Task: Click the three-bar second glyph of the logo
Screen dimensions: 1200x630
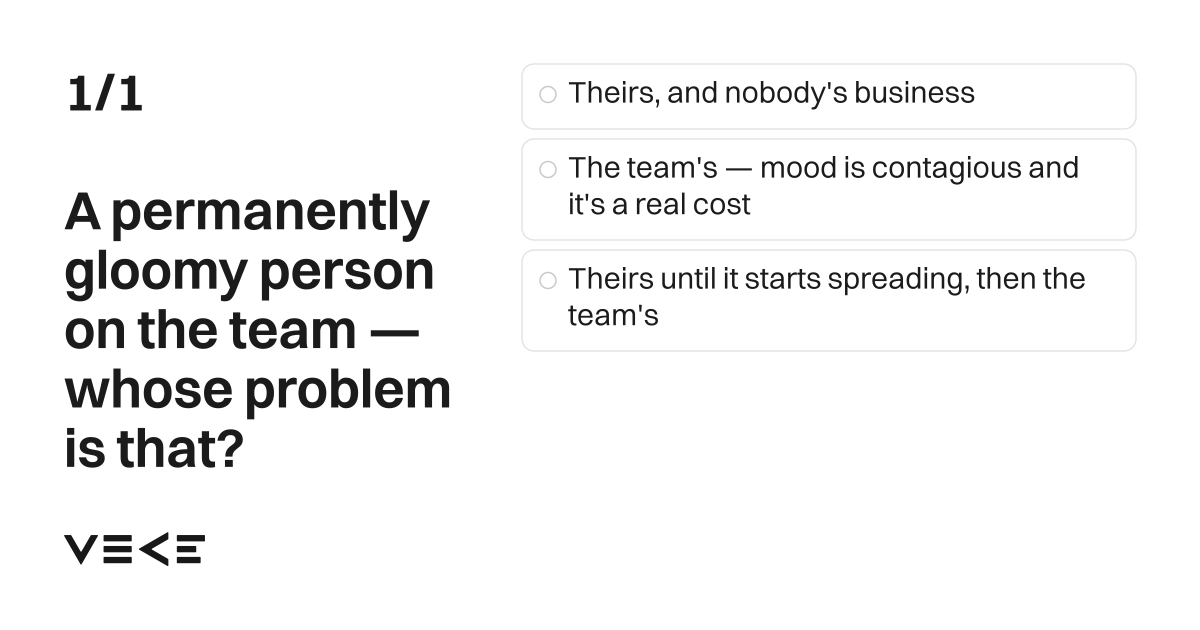Action: point(117,549)
